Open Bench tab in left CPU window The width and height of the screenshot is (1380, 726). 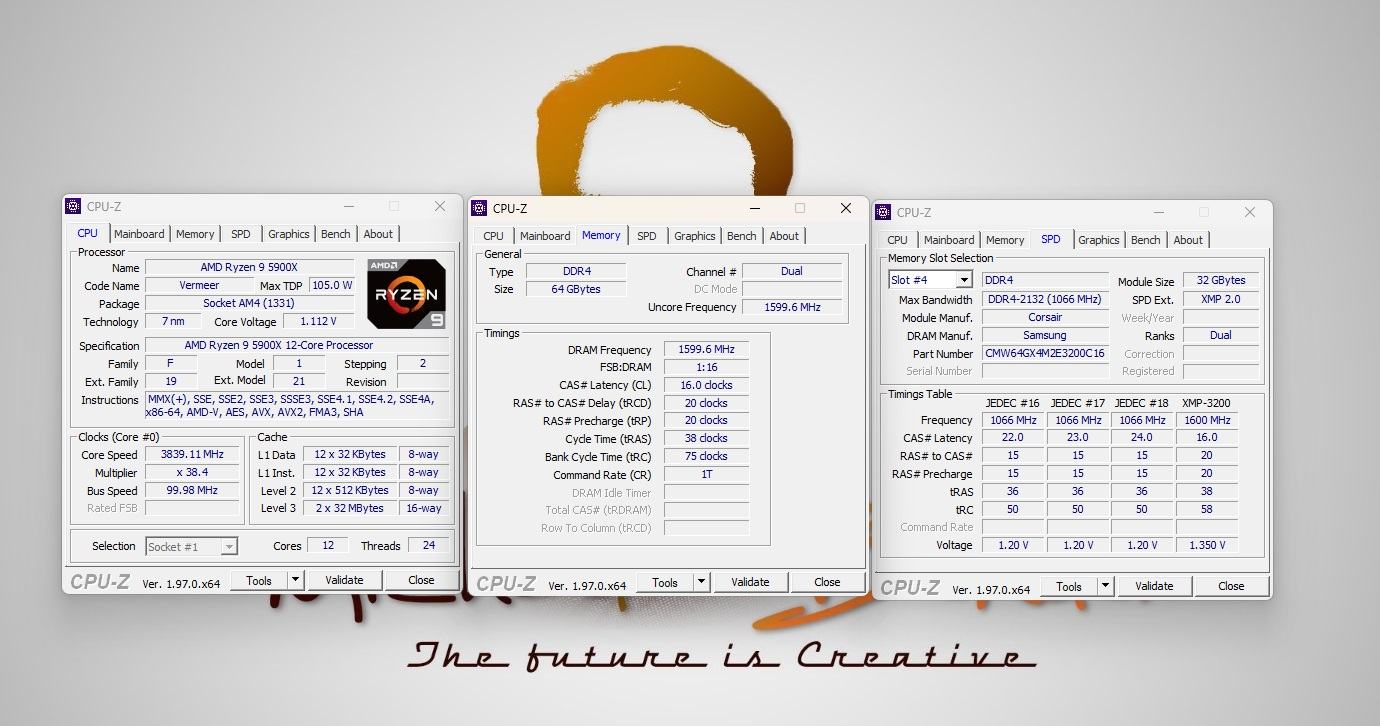pyautogui.click(x=336, y=234)
